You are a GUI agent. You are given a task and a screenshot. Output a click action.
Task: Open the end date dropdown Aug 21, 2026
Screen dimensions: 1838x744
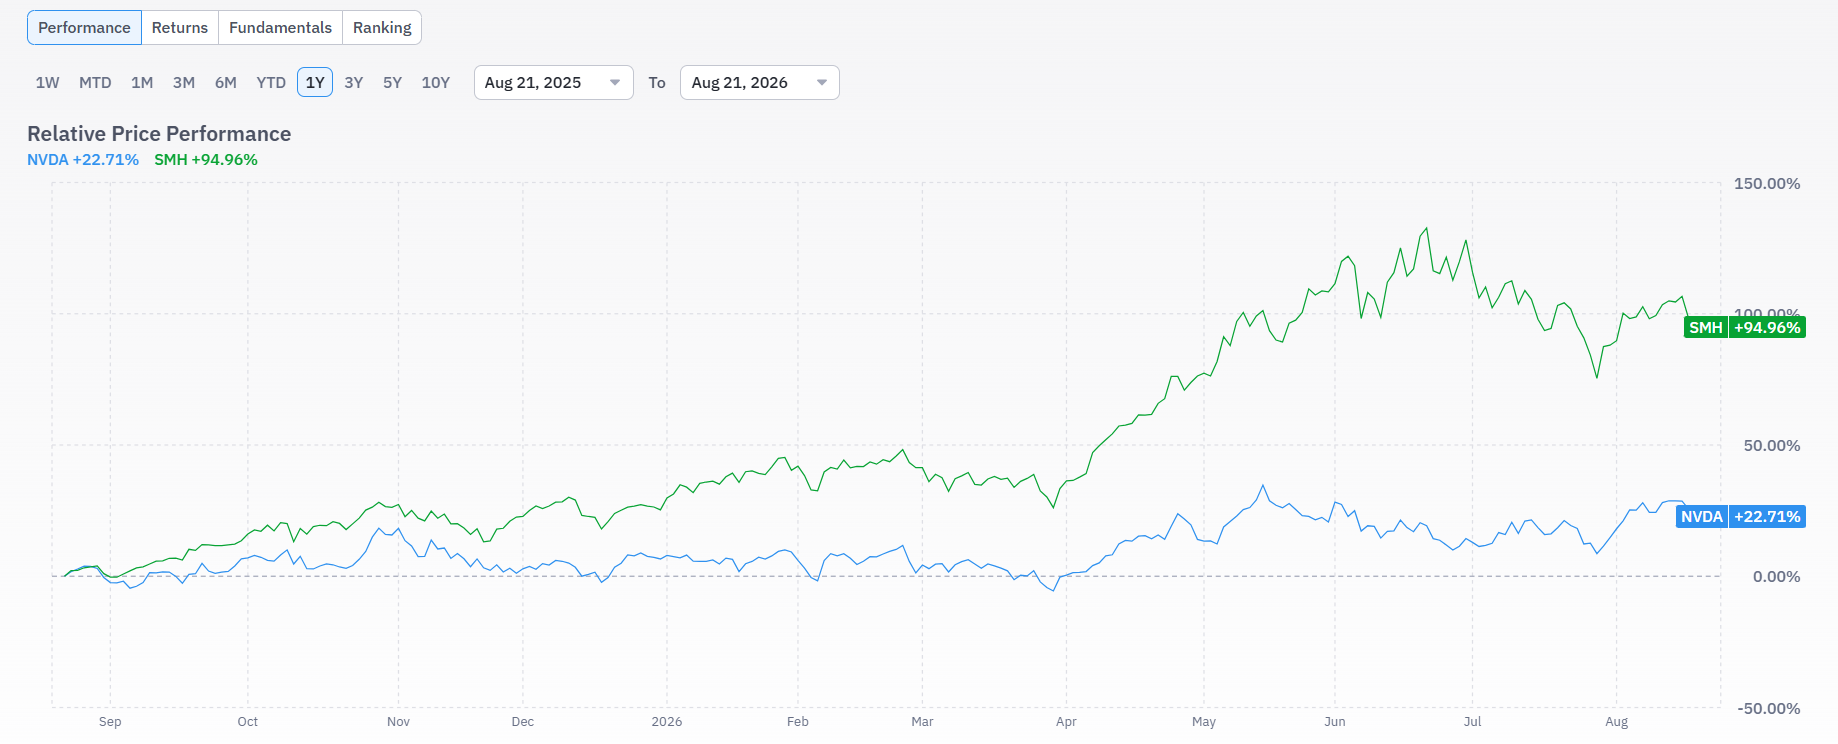[760, 83]
